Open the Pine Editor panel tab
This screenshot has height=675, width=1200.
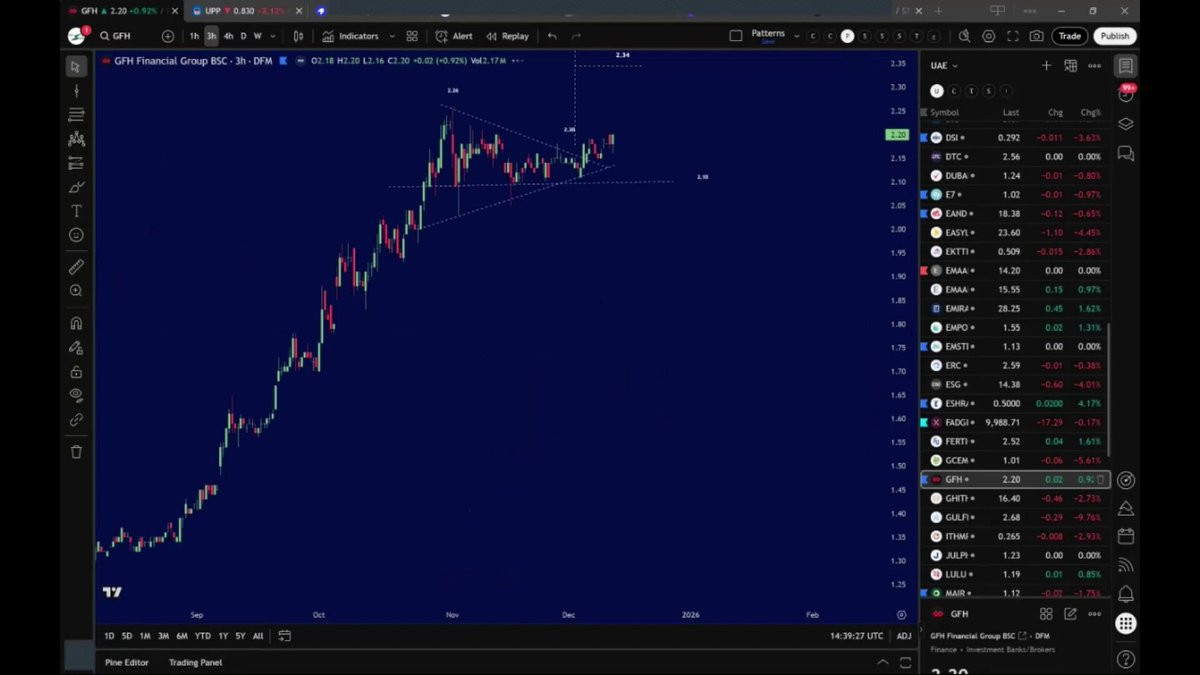click(127, 662)
